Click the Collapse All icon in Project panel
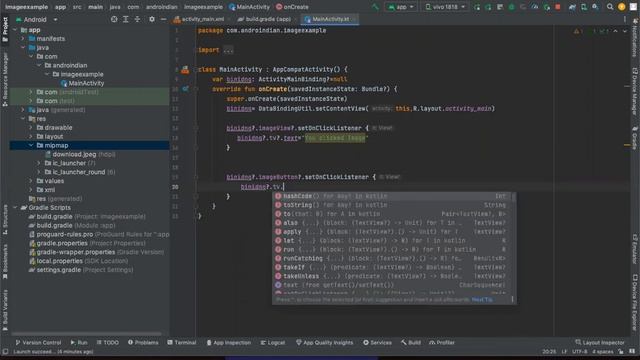 point(137,19)
